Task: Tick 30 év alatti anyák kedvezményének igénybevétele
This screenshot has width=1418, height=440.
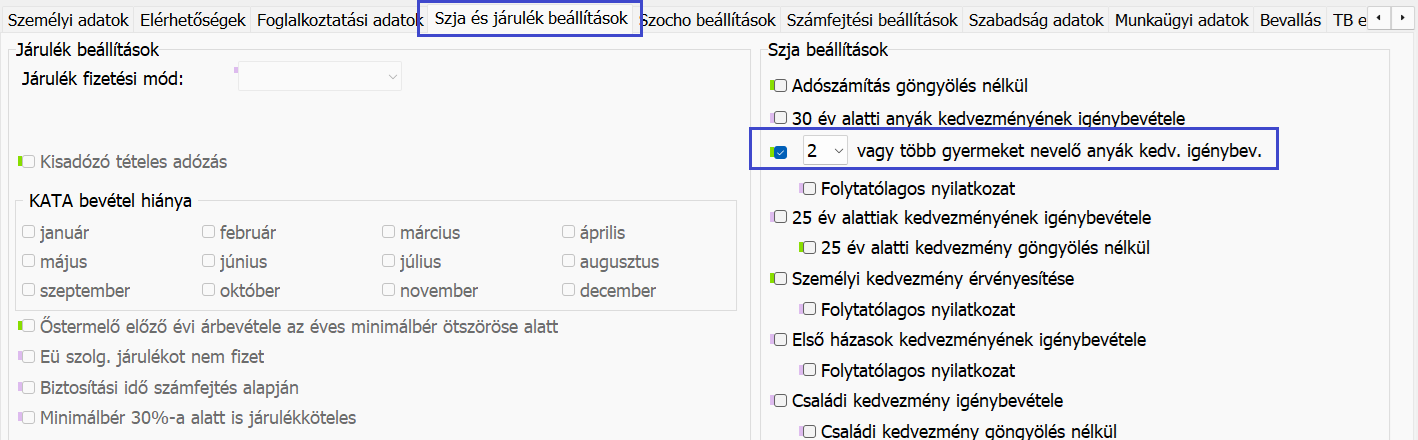Action: pyautogui.click(x=780, y=118)
